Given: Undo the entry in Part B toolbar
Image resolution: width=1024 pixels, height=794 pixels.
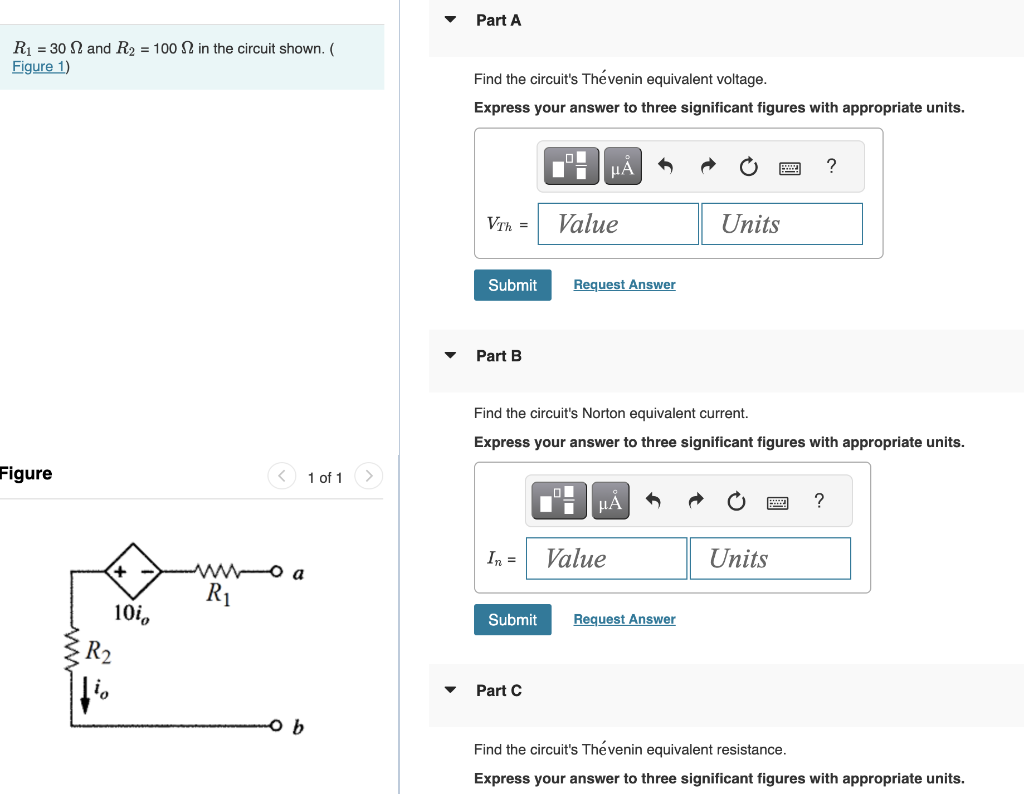Looking at the screenshot, I should [x=652, y=500].
